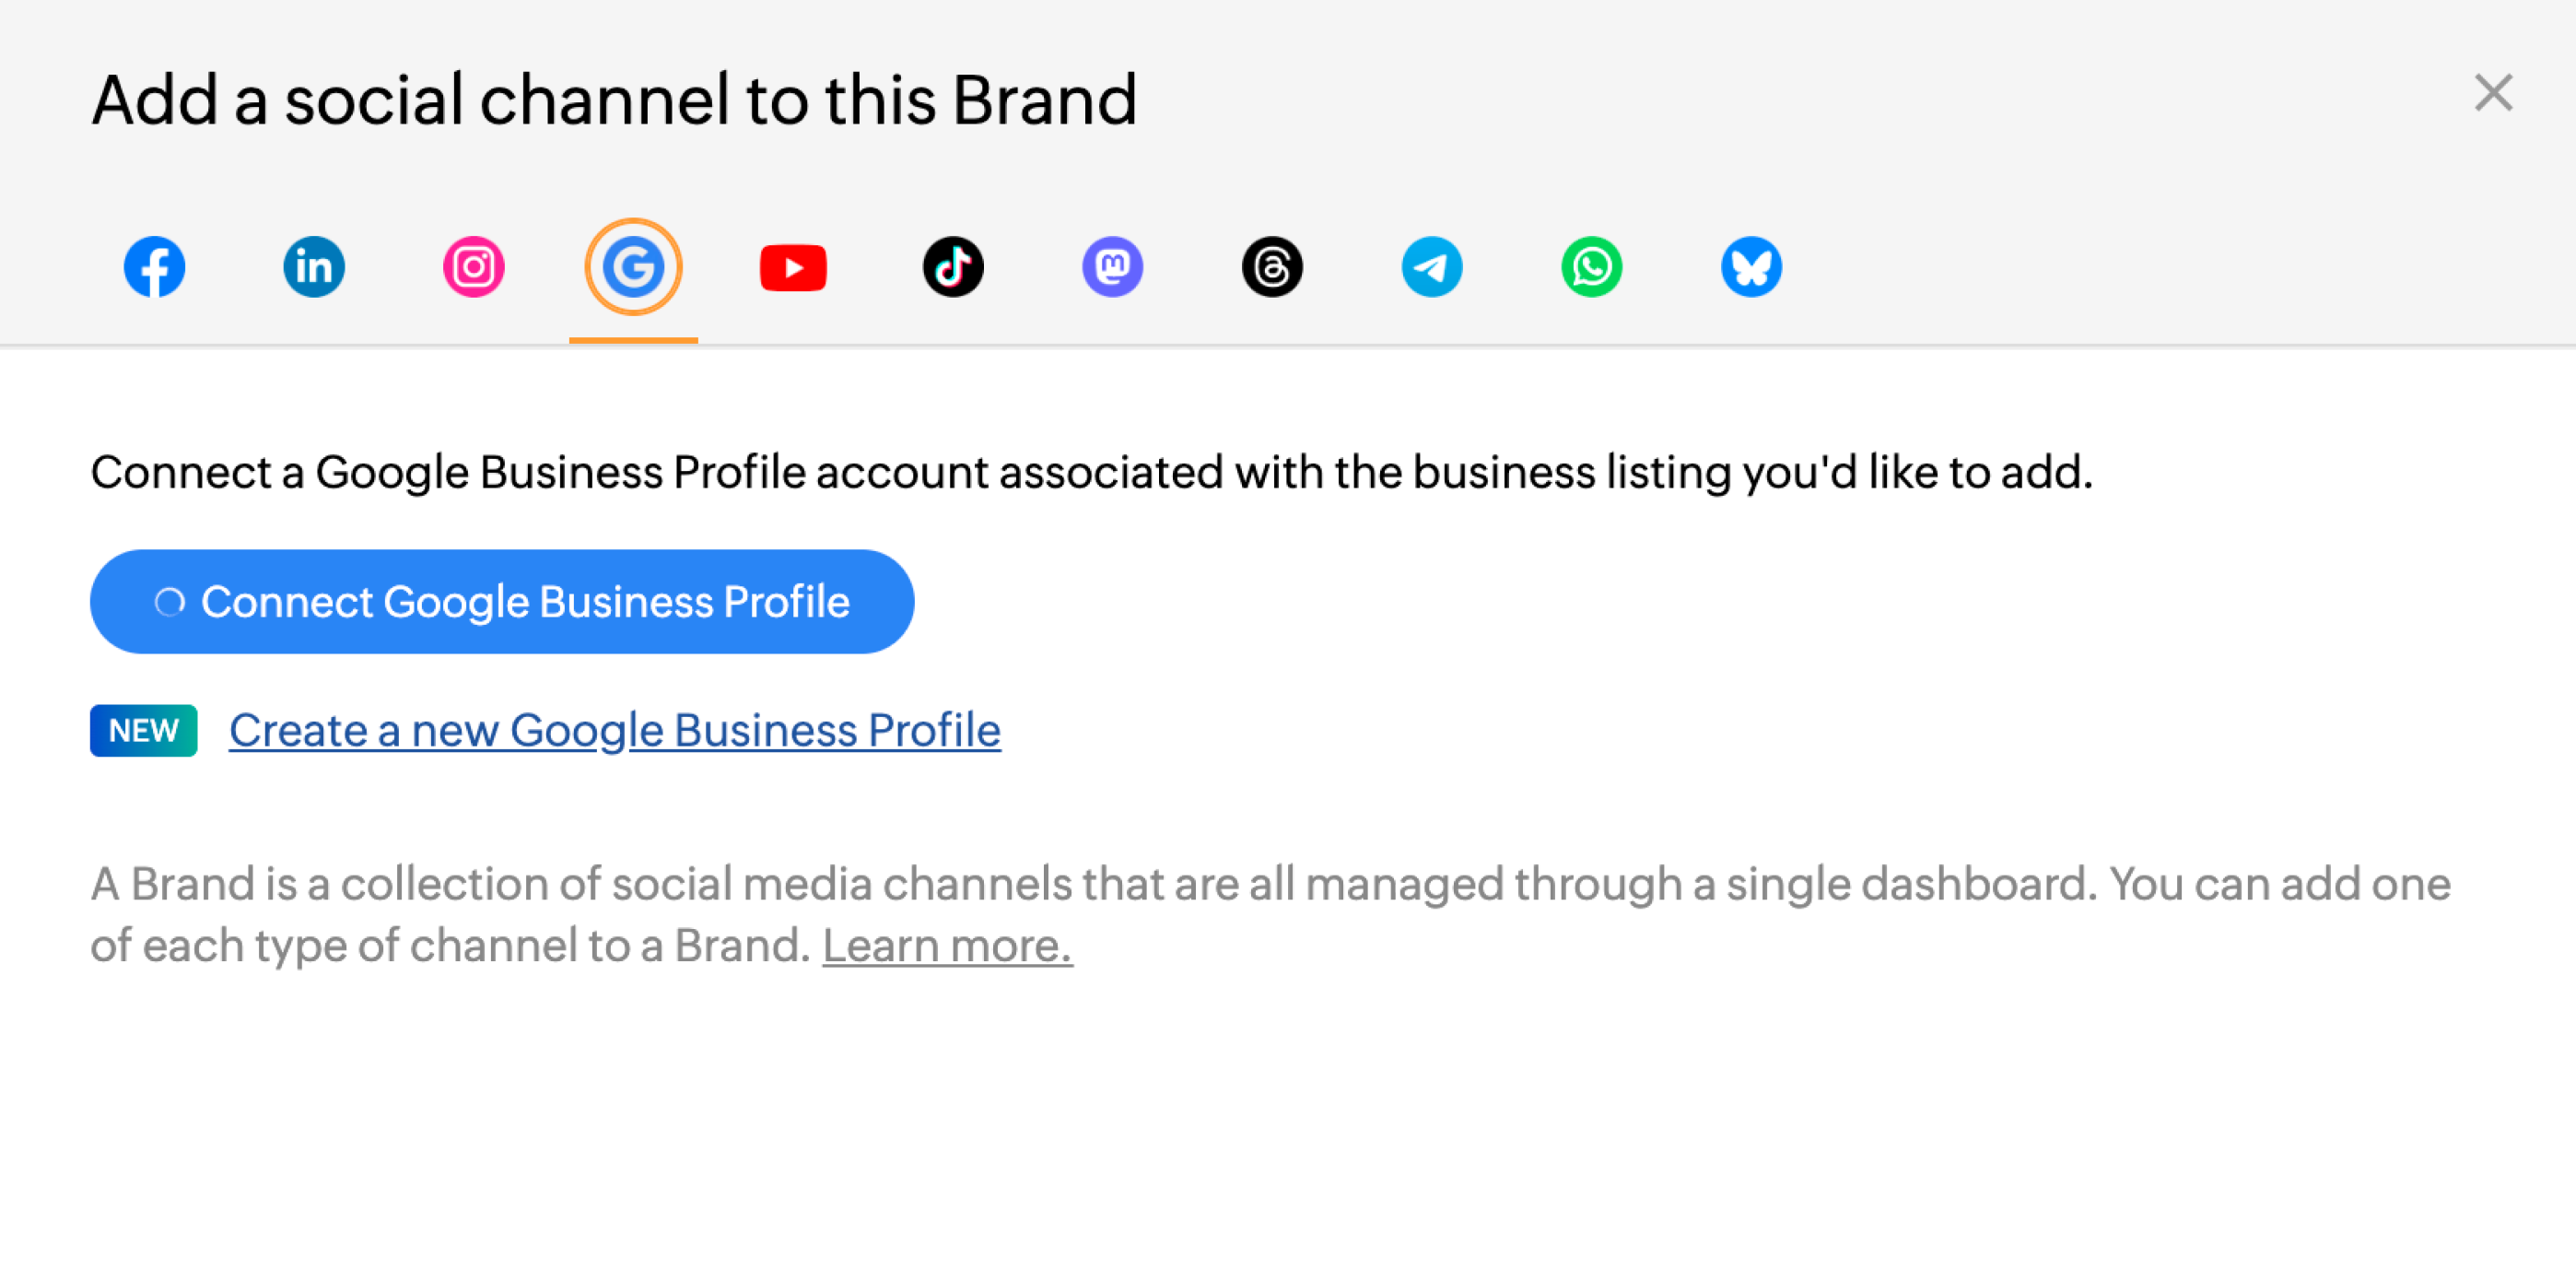Choose the Telegram channel icon
Screen dimensions: 2576x1270
pos(1432,267)
